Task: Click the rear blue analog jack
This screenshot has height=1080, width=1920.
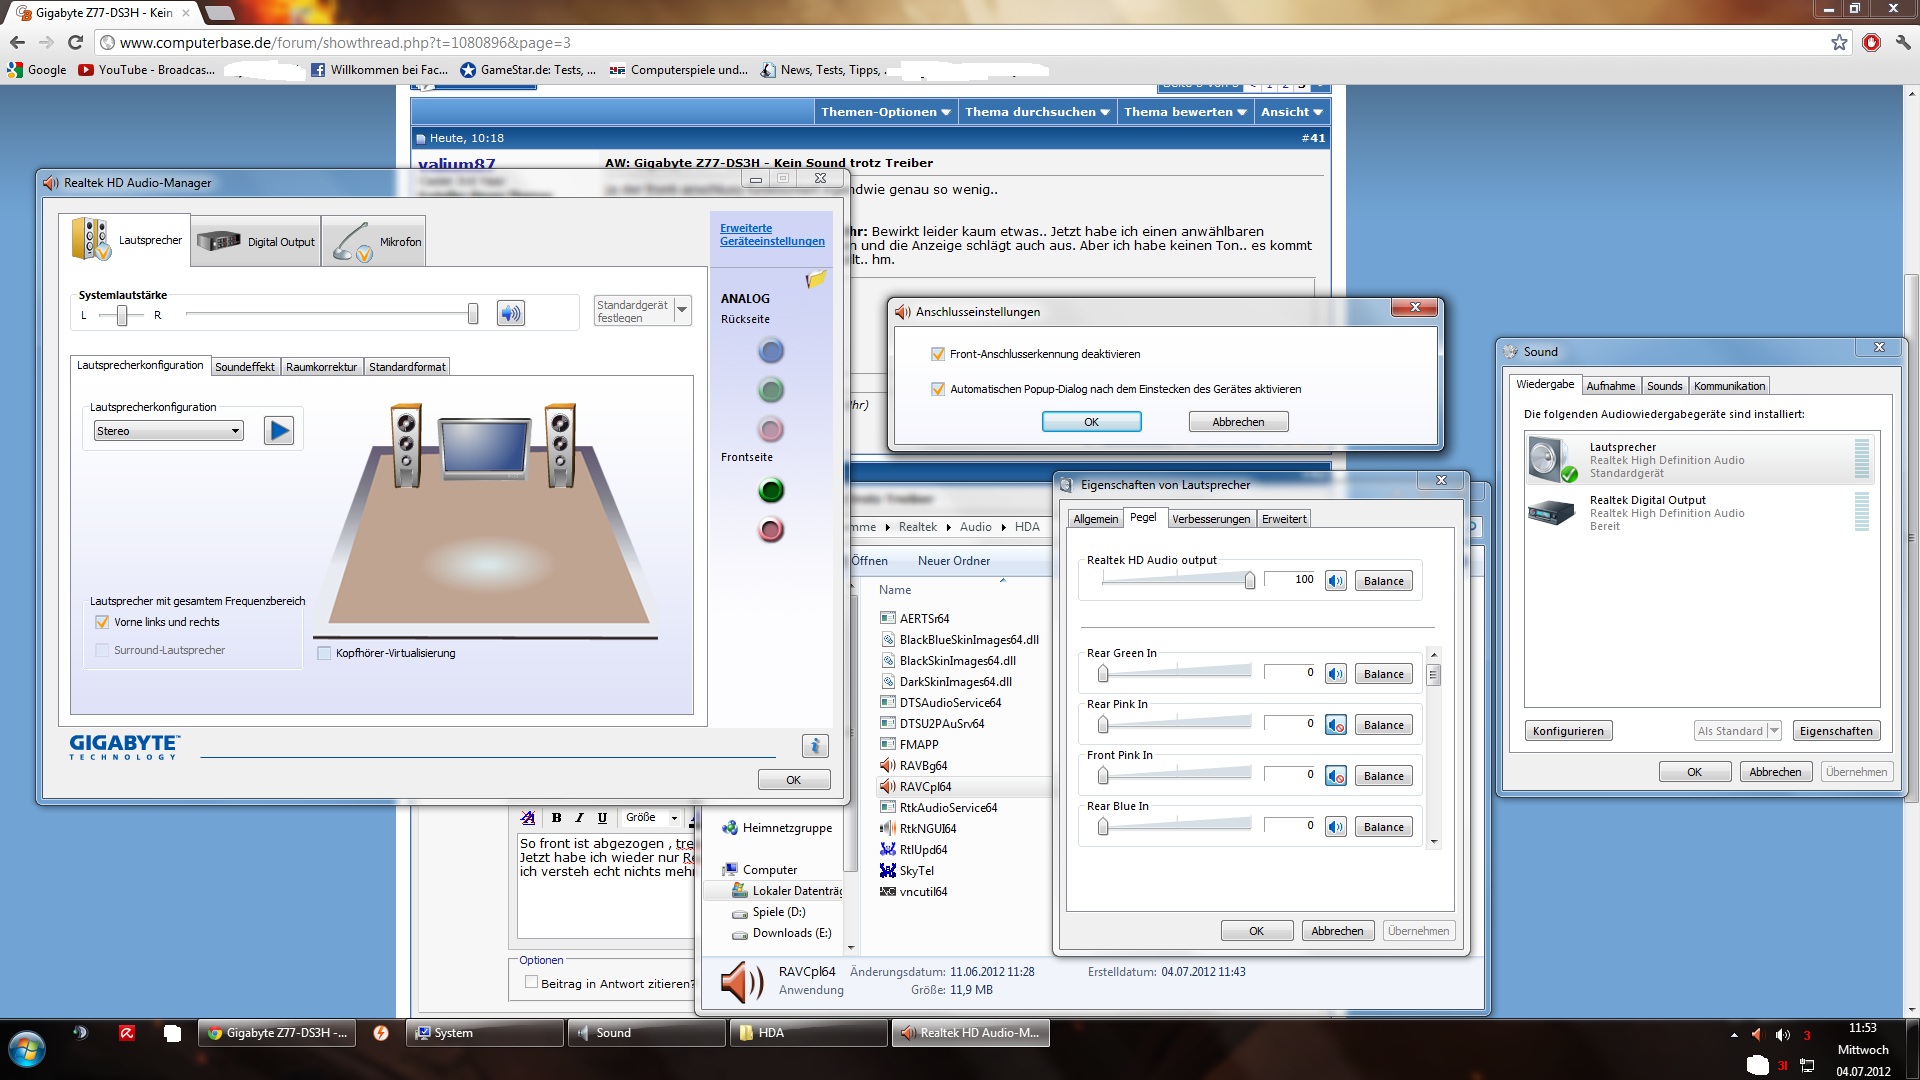Action: pyautogui.click(x=770, y=351)
